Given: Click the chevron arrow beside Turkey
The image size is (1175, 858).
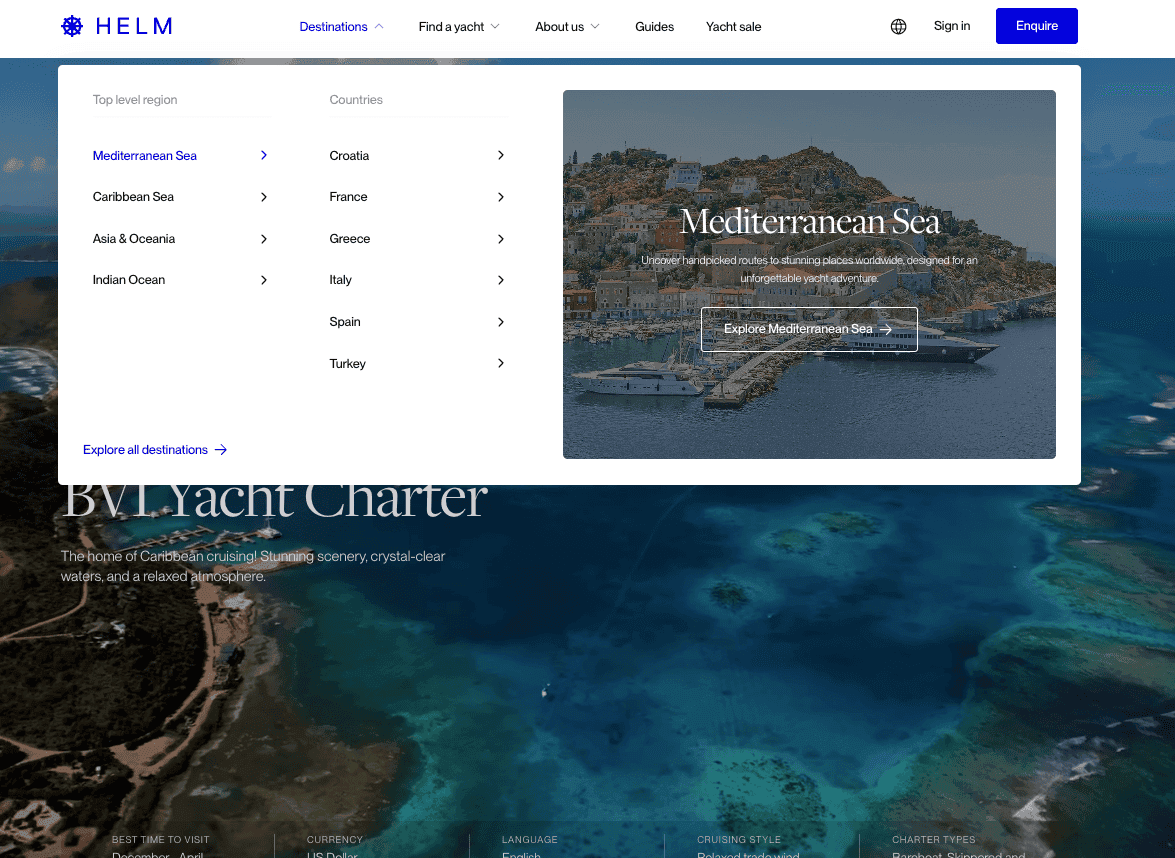Looking at the screenshot, I should (x=501, y=363).
